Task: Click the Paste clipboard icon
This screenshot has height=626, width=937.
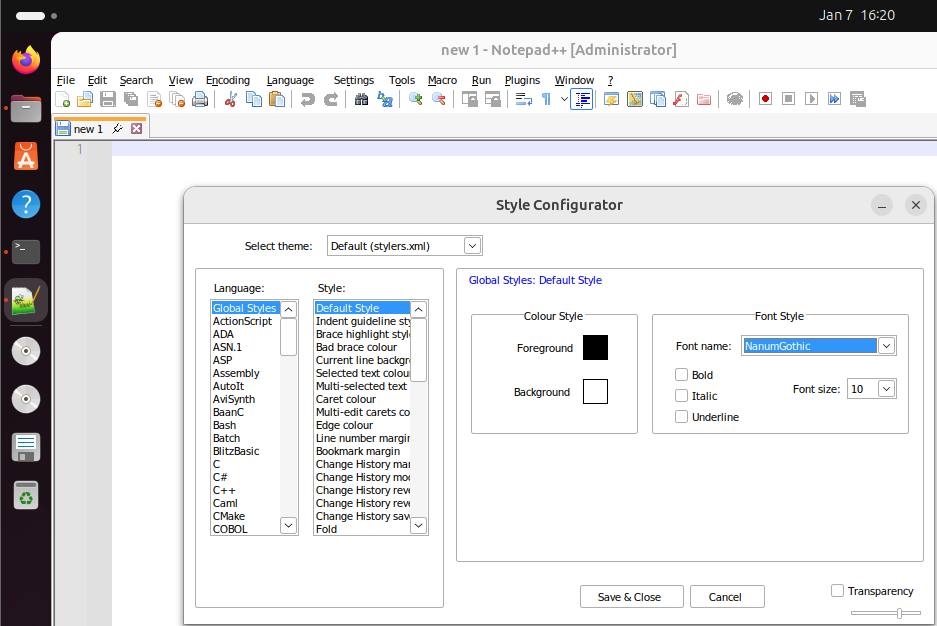Action: (x=277, y=99)
